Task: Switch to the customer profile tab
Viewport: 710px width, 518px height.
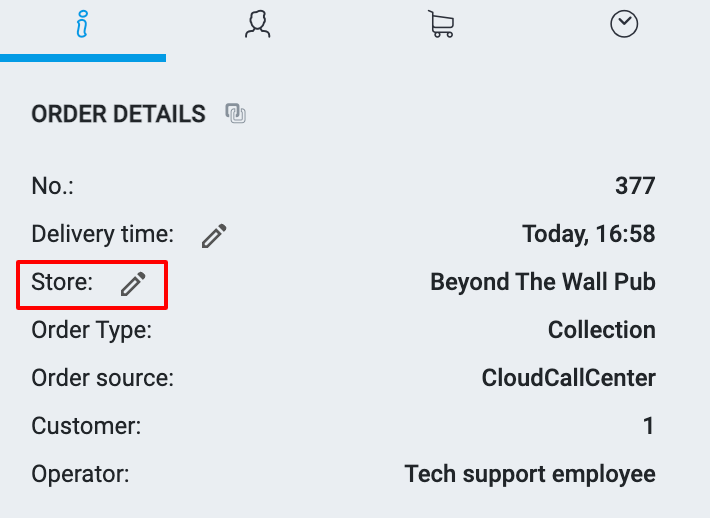Action: [x=258, y=25]
